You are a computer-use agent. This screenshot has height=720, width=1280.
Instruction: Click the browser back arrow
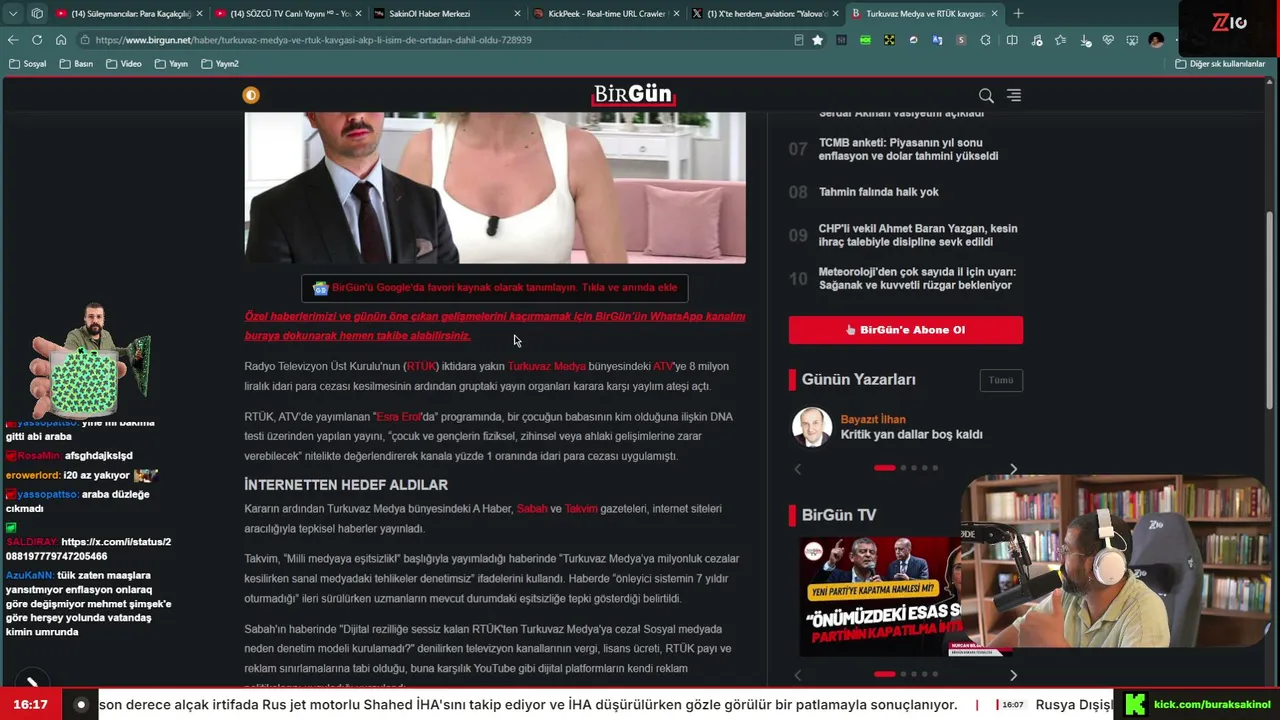click(x=13, y=40)
